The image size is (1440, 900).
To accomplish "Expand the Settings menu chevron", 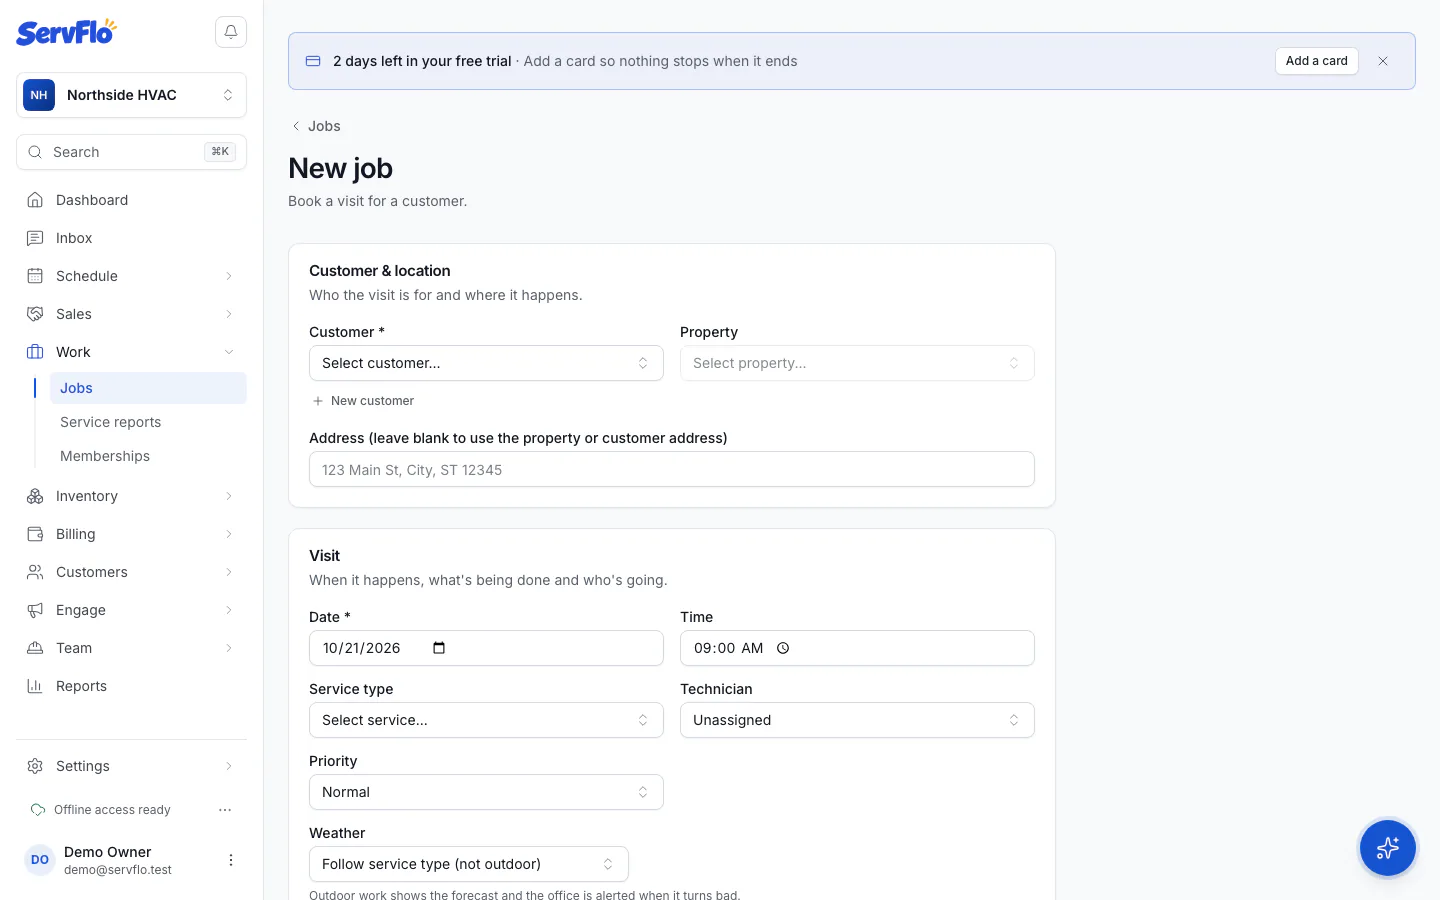I will pyautogui.click(x=229, y=766).
